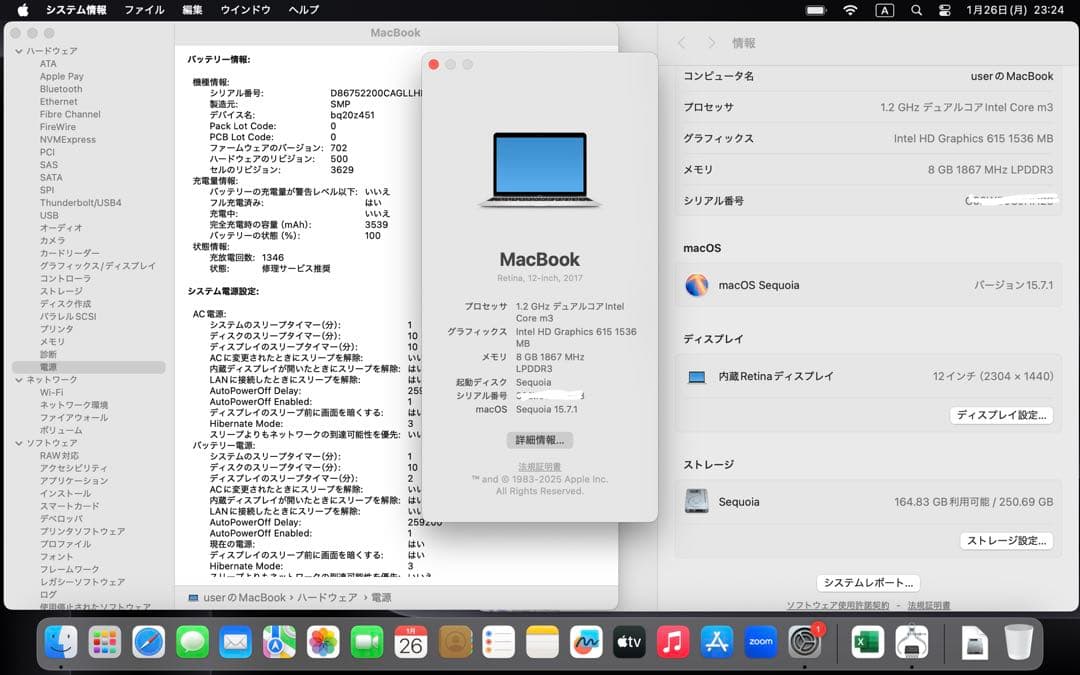Launch Mail from the Dock
Image resolution: width=1080 pixels, height=675 pixels.
[237, 643]
